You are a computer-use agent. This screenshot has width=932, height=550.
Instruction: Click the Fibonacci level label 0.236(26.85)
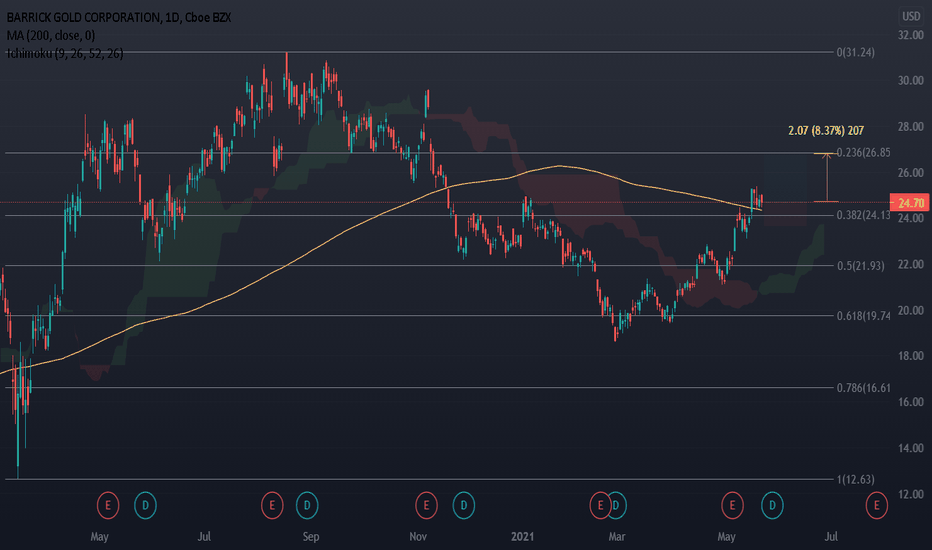(x=863, y=153)
